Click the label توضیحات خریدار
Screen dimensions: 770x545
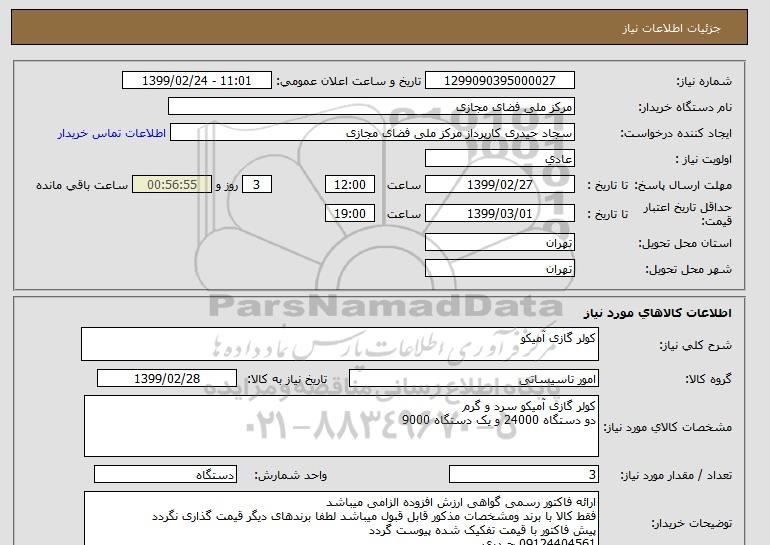(x=692, y=523)
